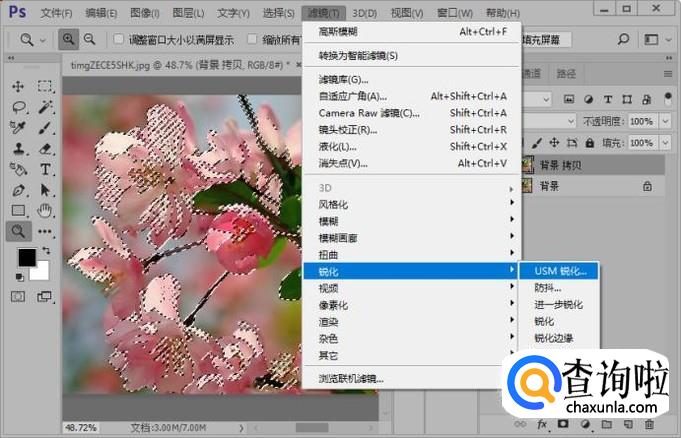
Task: Select the Path Selection arrow tool
Action: coord(45,190)
